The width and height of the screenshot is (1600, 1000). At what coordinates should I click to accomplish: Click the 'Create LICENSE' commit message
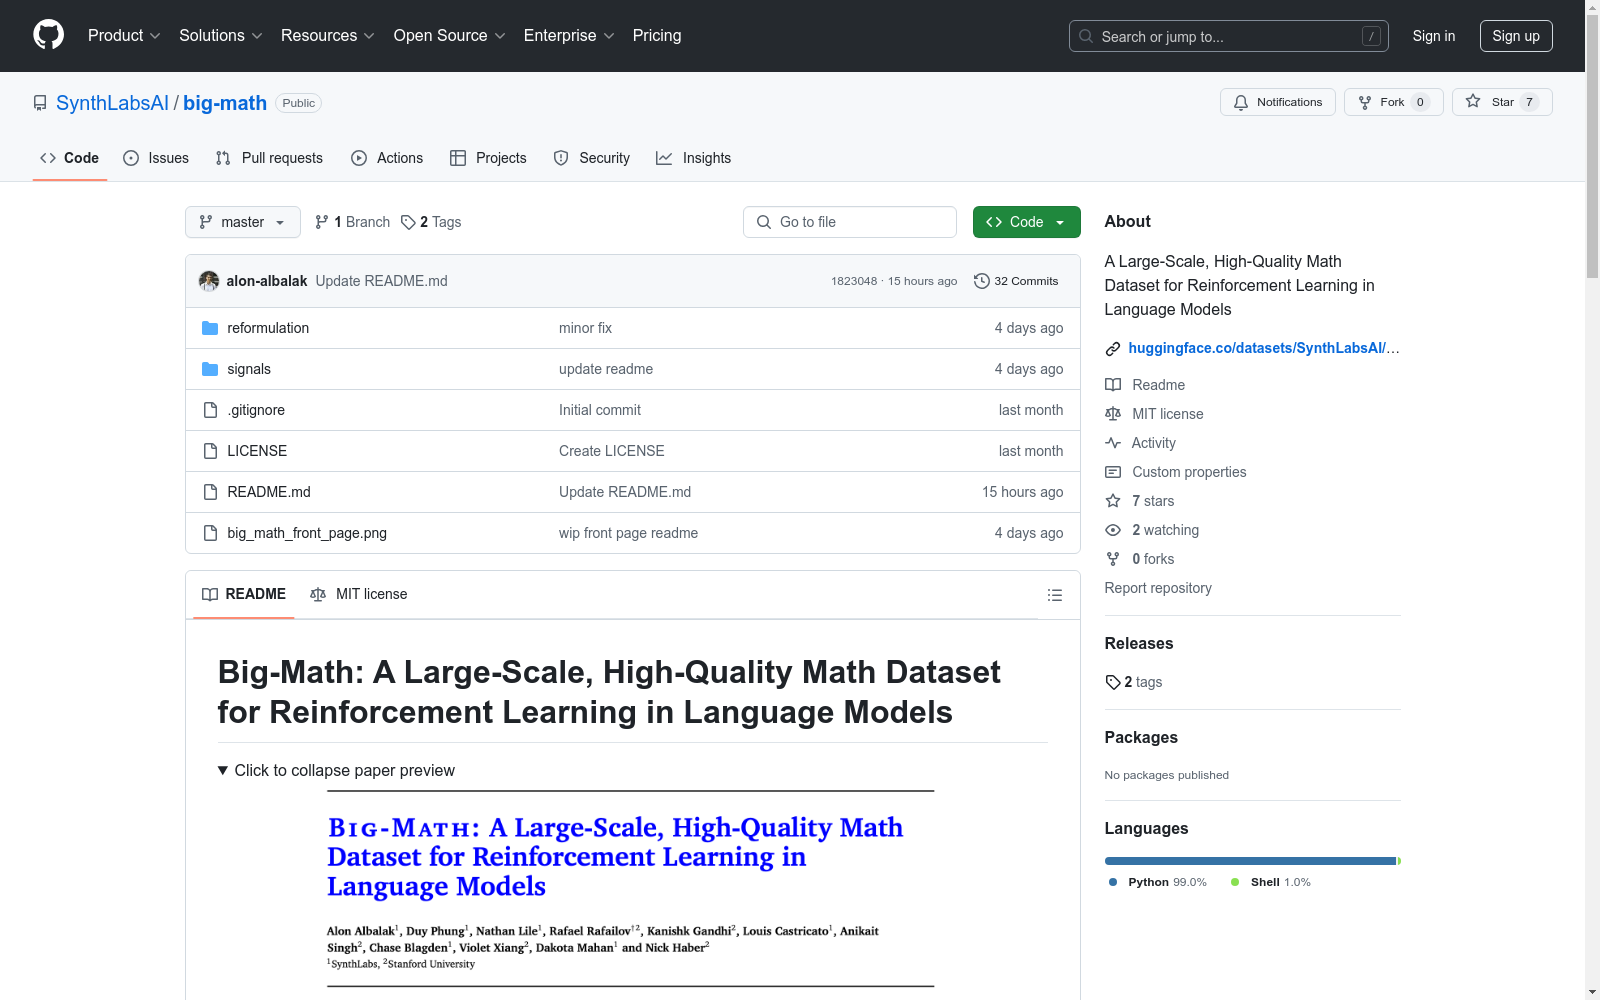(612, 451)
